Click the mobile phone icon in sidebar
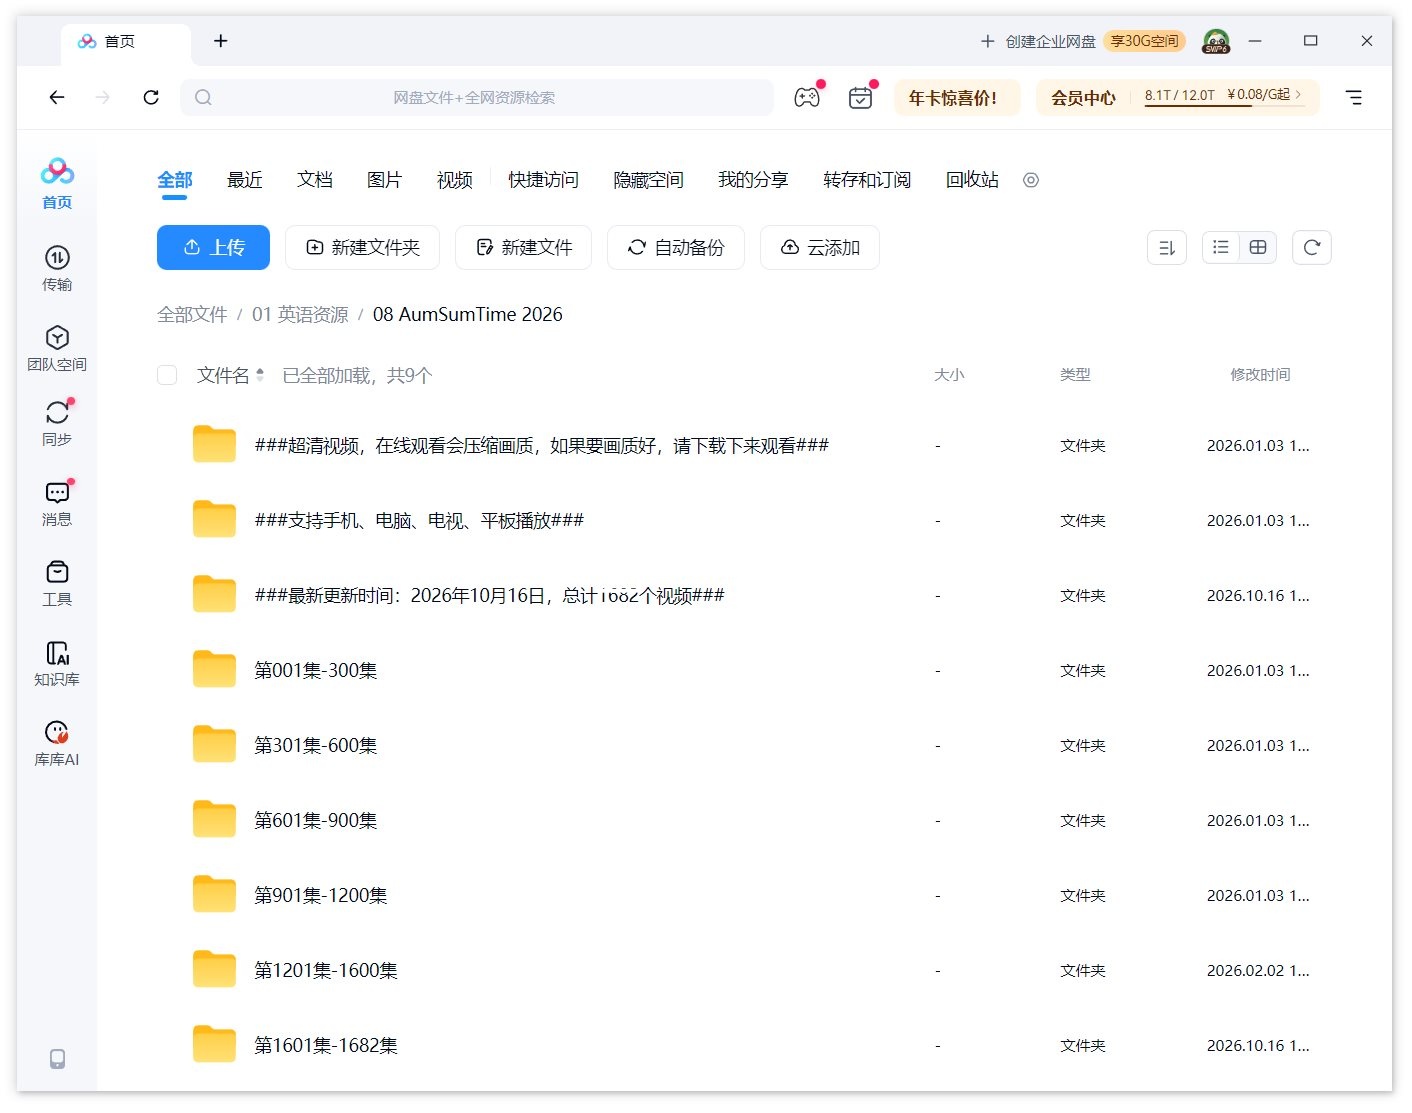Screen dimensions: 1412x1113 [x=57, y=1058]
